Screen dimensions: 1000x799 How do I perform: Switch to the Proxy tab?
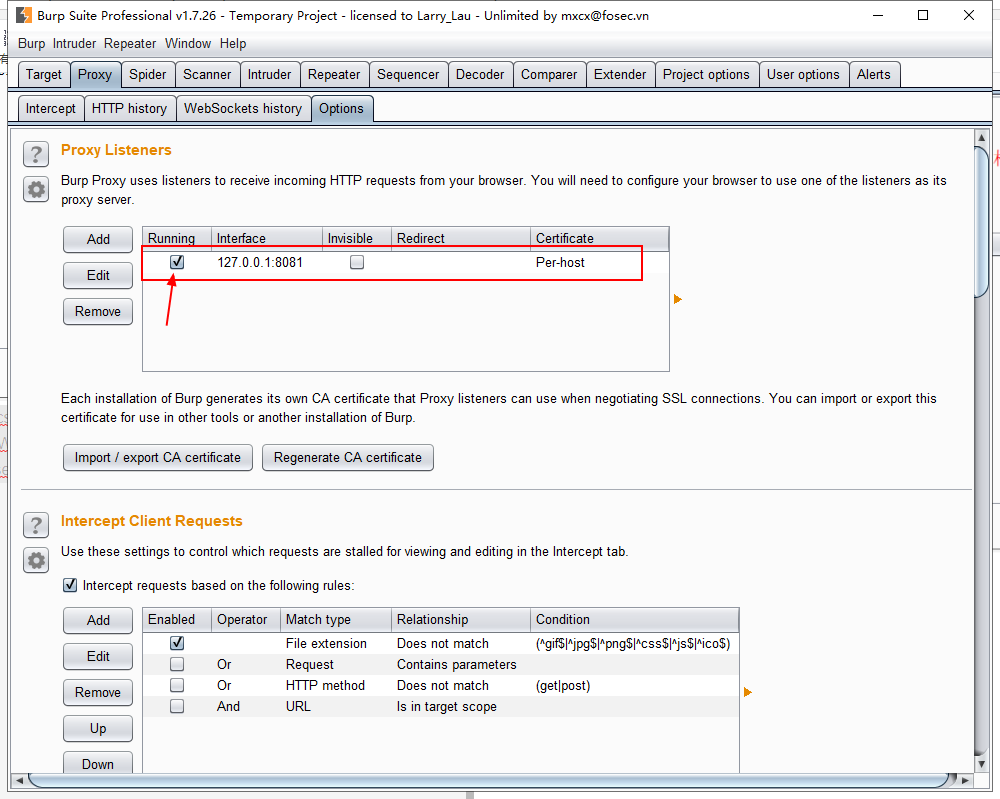click(x=95, y=75)
